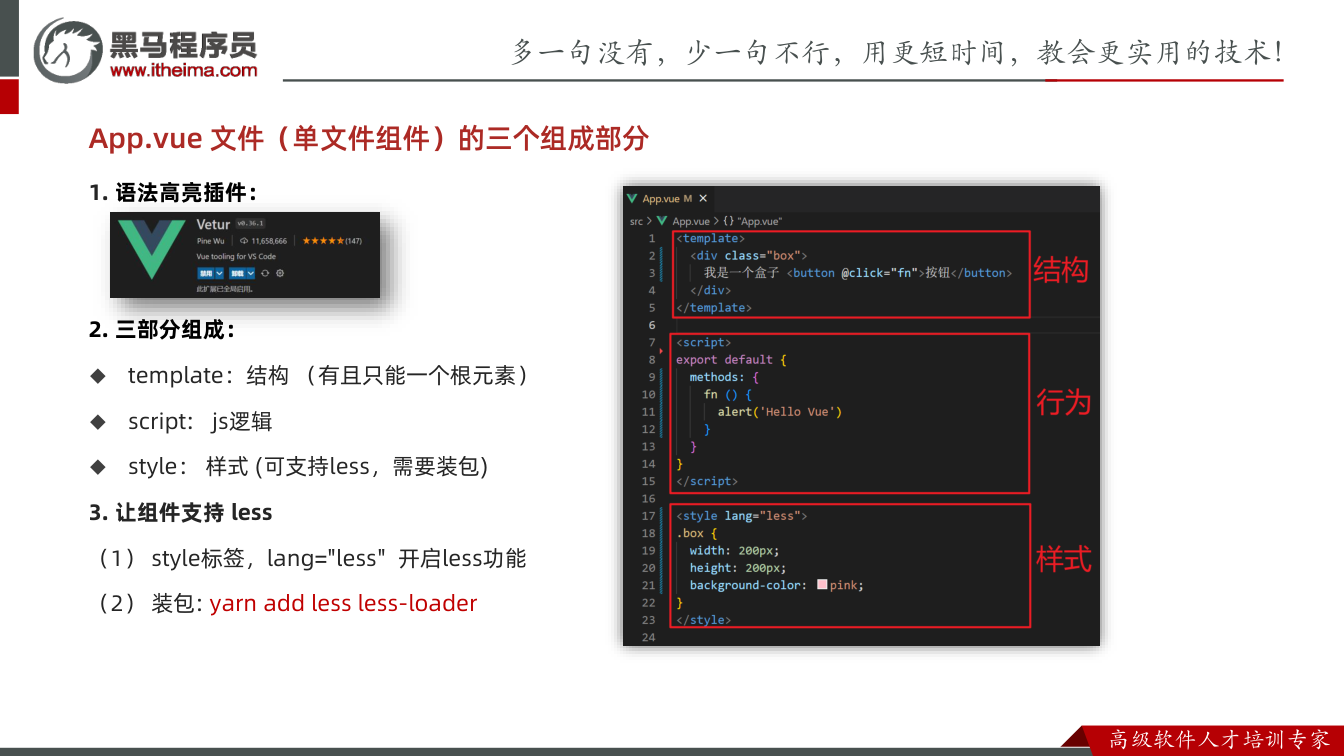Click line number 6 in the gutter
Screen dimensions: 1344x756
click(x=652, y=325)
